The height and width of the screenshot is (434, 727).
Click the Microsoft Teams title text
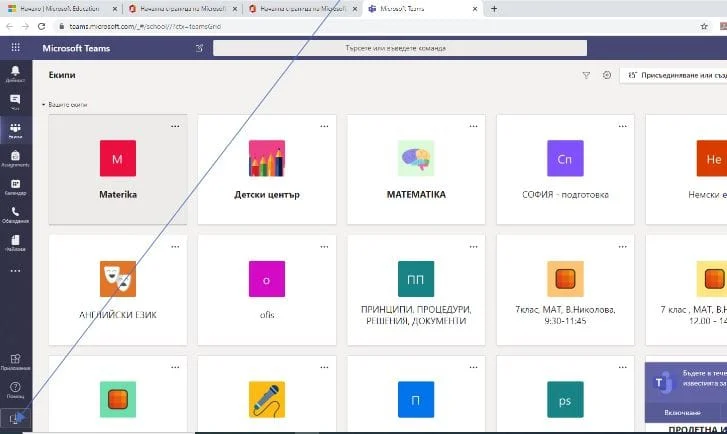(x=76, y=48)
